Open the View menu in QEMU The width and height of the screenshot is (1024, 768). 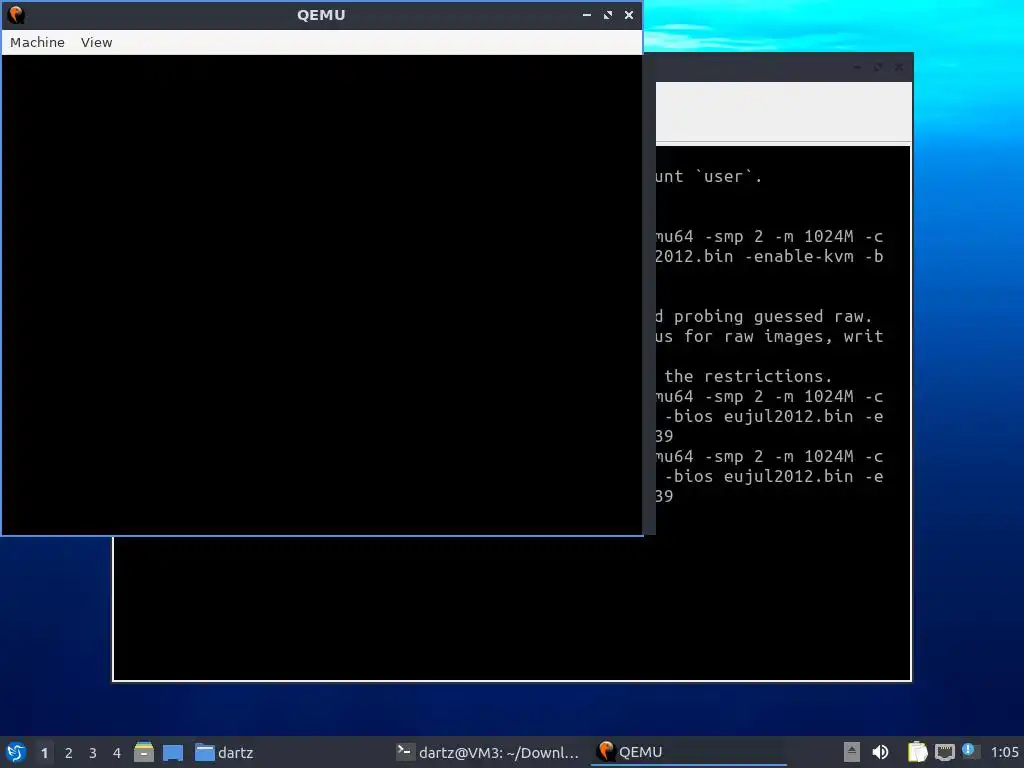(96, 42)
